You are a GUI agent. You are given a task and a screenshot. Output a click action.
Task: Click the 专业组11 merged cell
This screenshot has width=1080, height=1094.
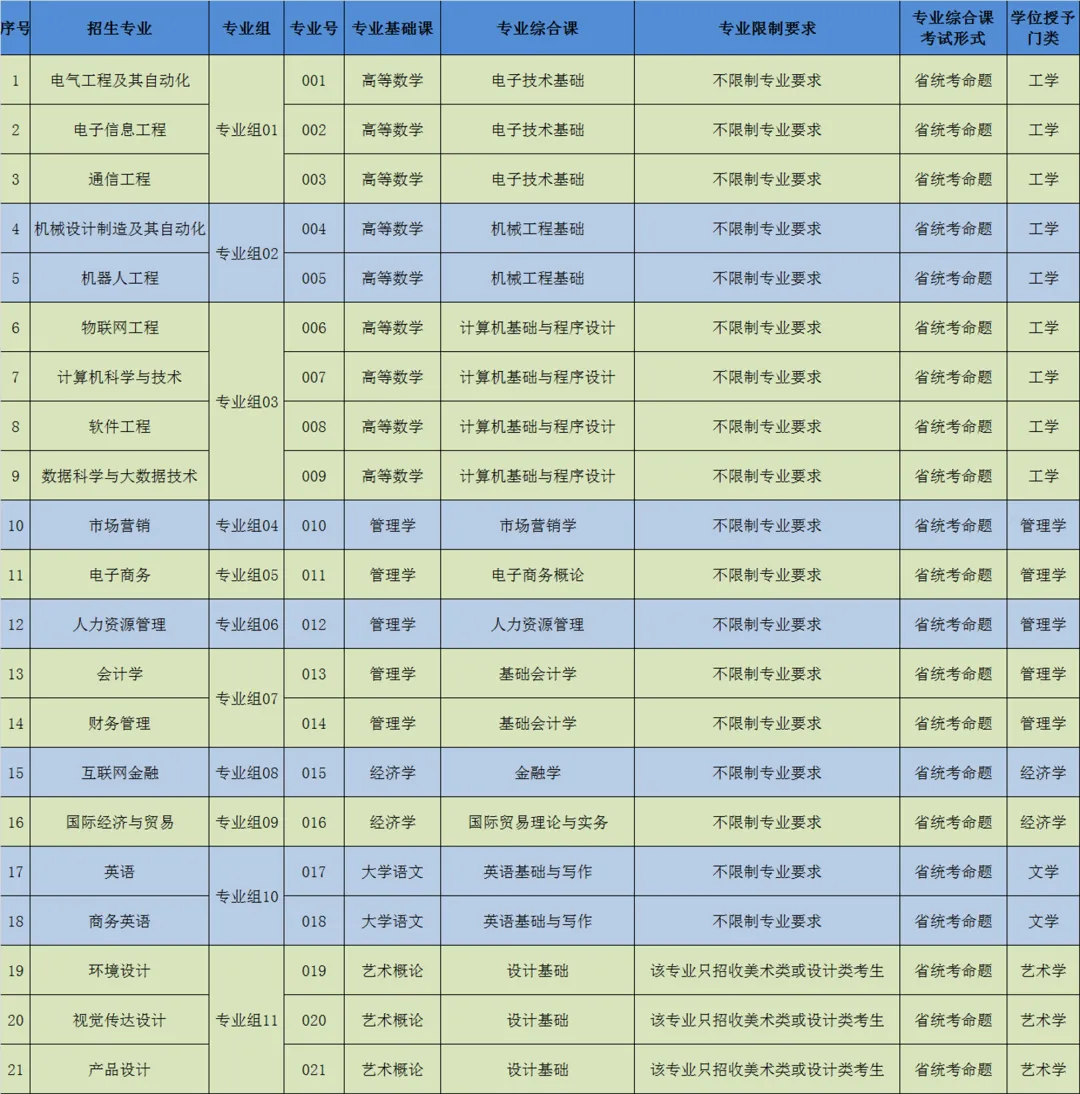(x=246, y=1020)
